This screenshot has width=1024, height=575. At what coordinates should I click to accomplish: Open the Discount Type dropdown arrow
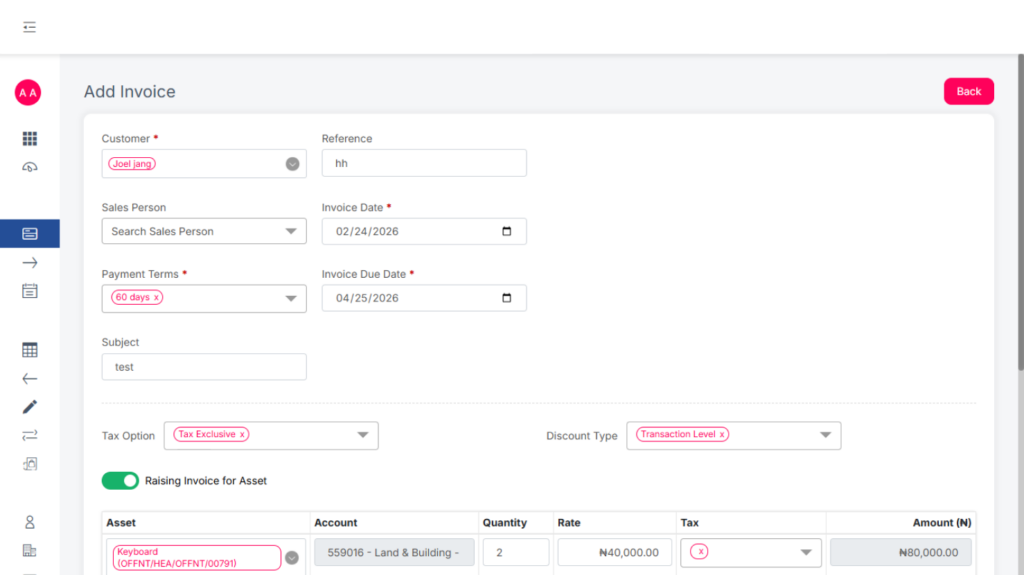pos(825,435)
